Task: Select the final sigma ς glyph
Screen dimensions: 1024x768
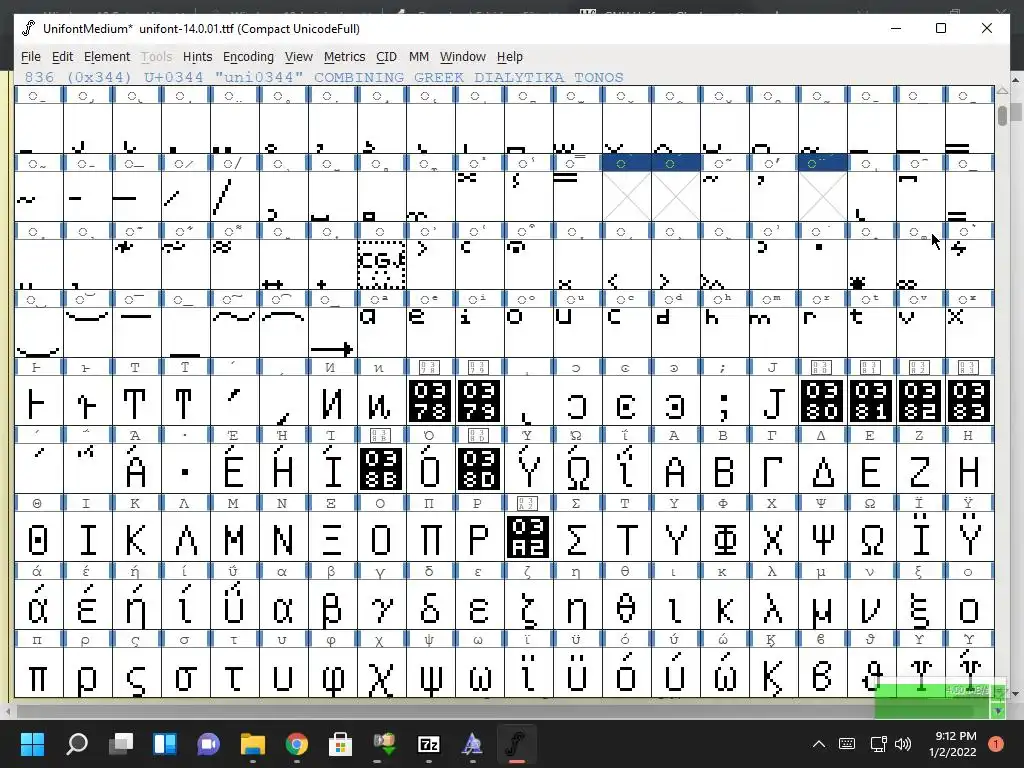Action: (x=136, y=672)
